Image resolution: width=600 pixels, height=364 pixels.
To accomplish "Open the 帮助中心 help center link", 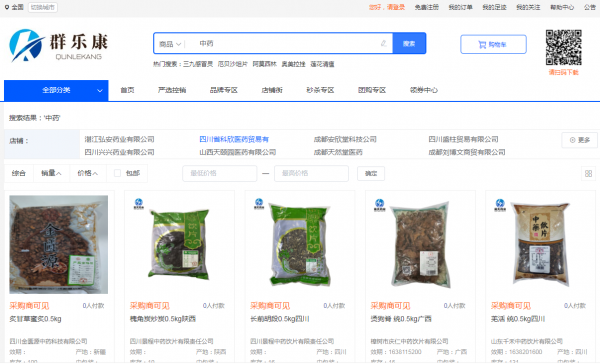I will tap(562, 7).
